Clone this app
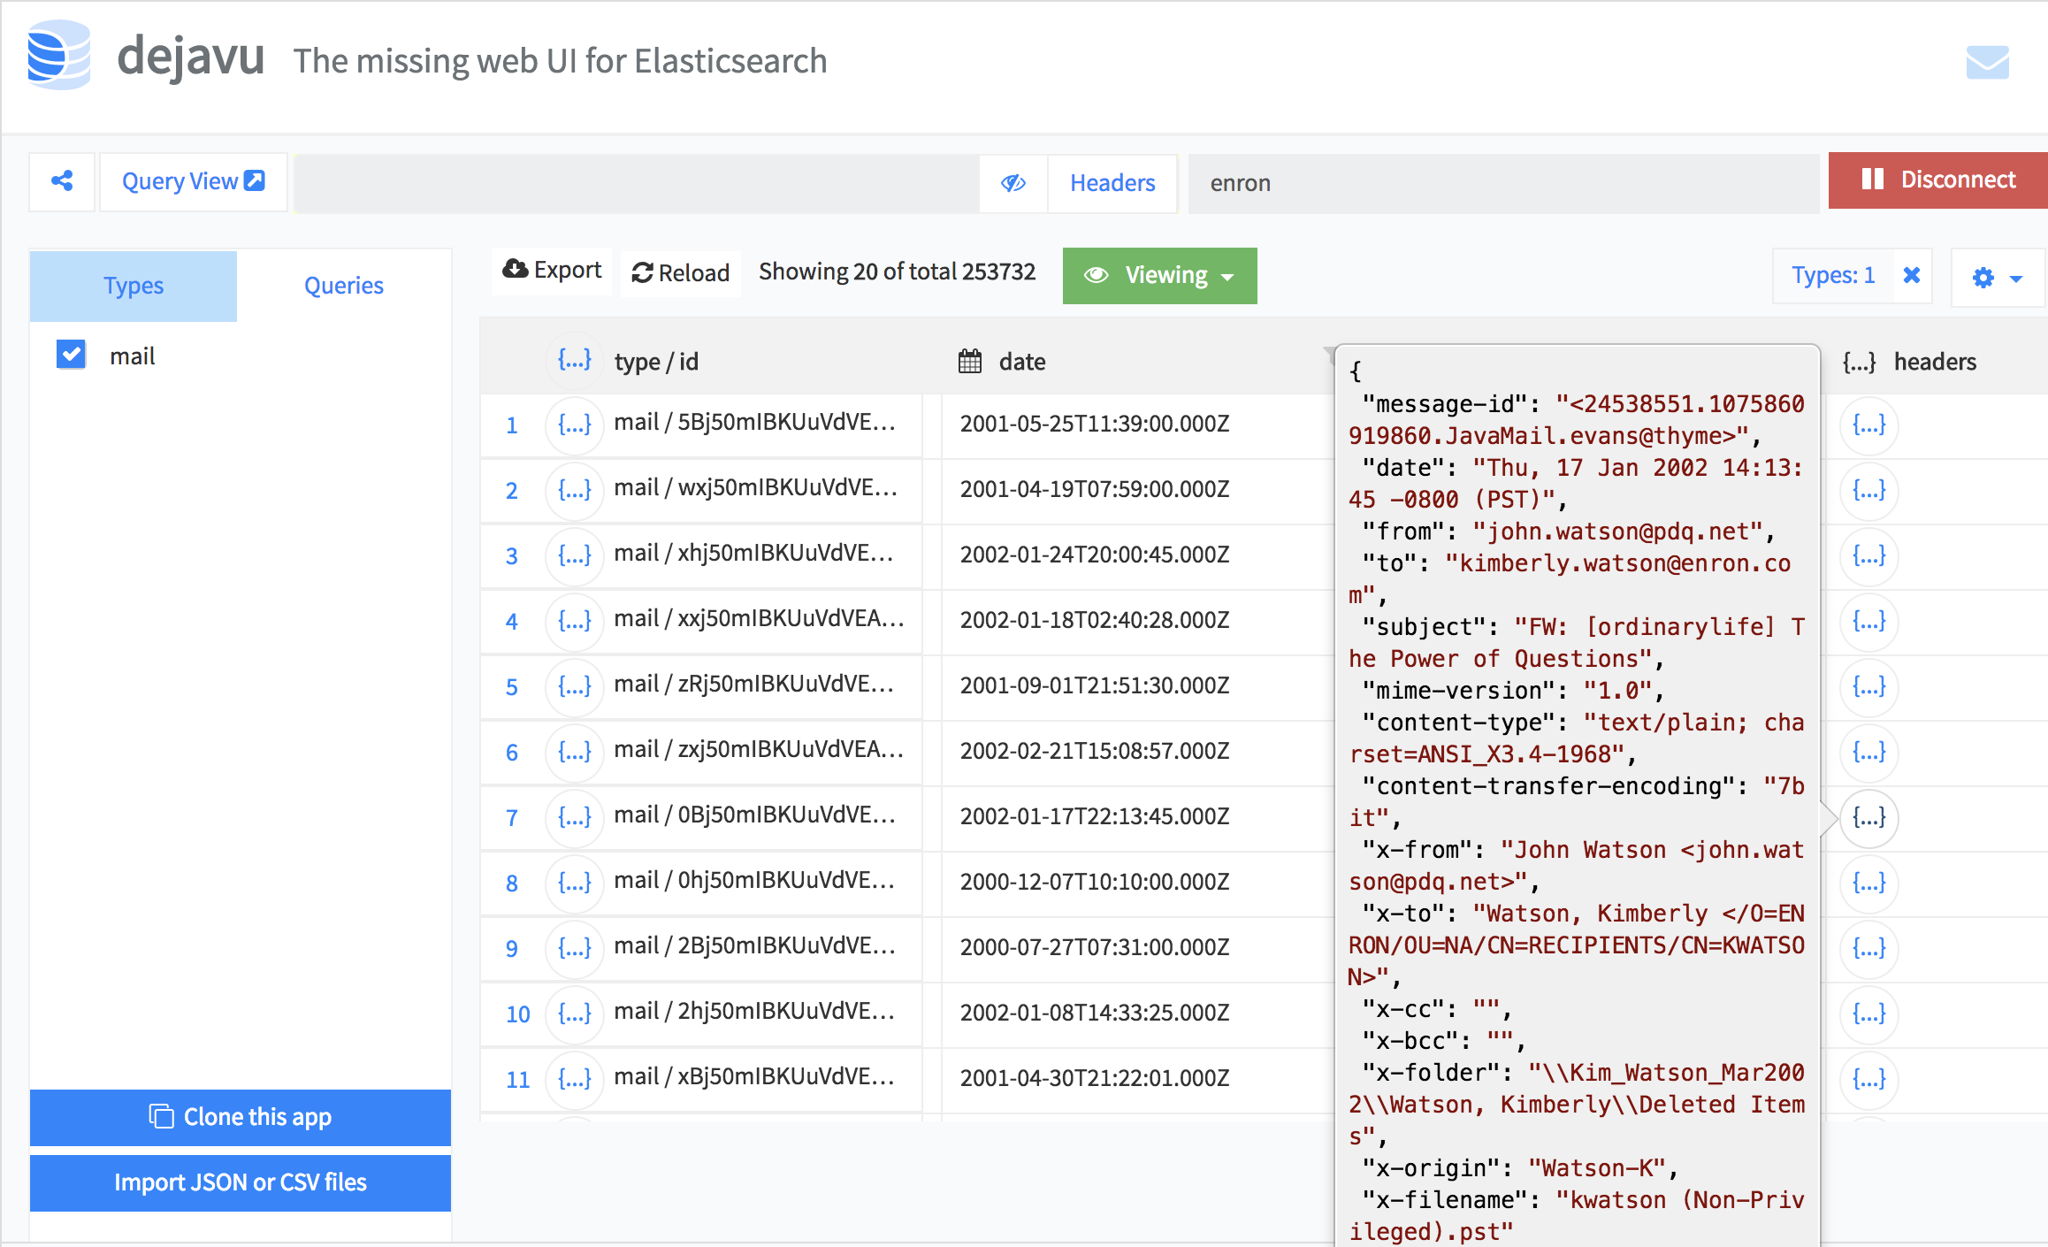 coord(240,1117)
